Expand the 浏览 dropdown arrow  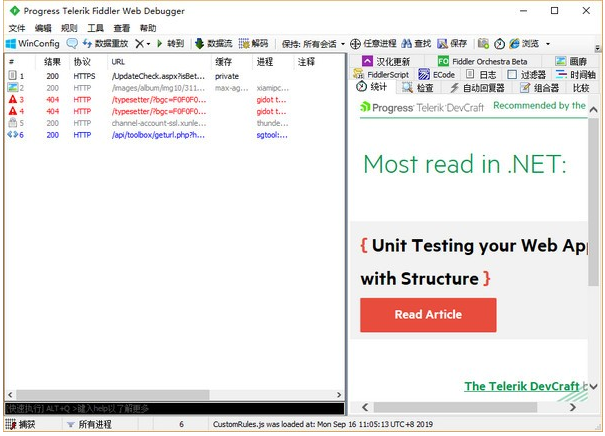548,44
